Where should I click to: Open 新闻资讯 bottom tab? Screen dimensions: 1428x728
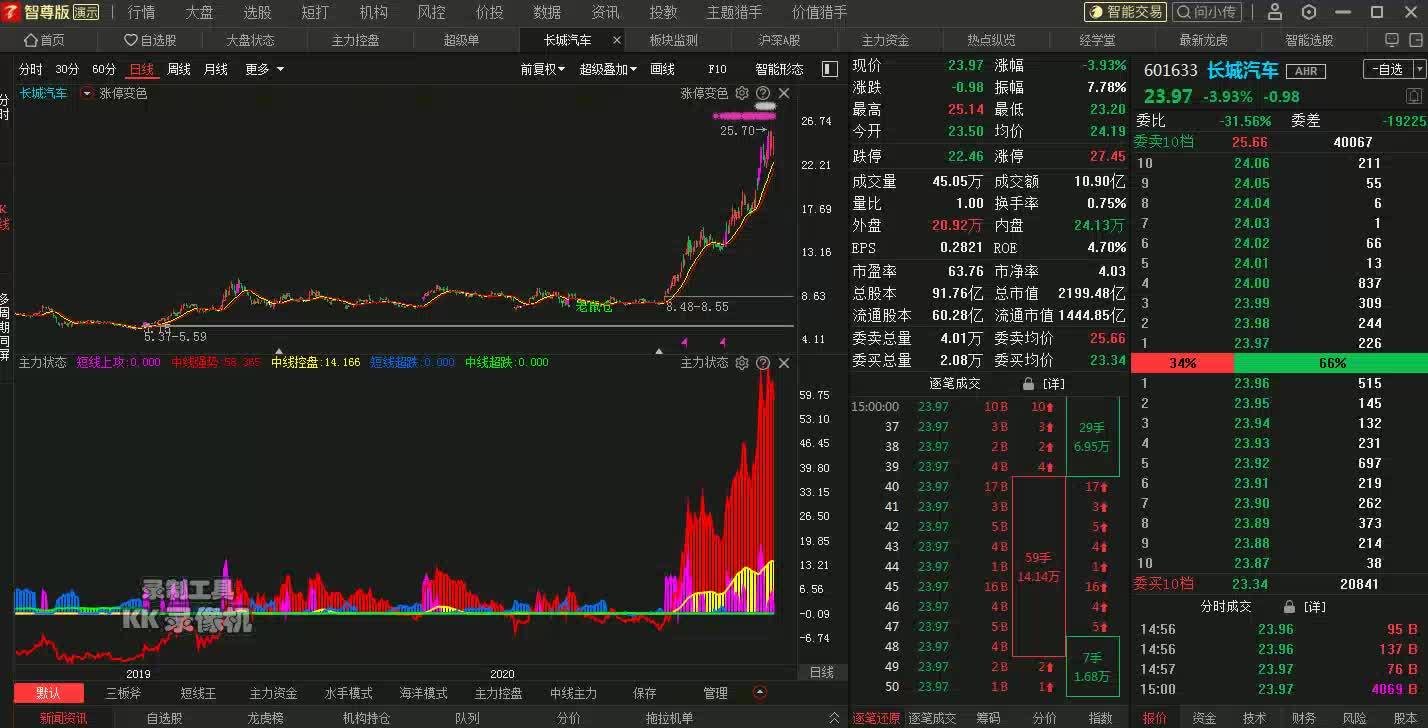coord(63,718)
